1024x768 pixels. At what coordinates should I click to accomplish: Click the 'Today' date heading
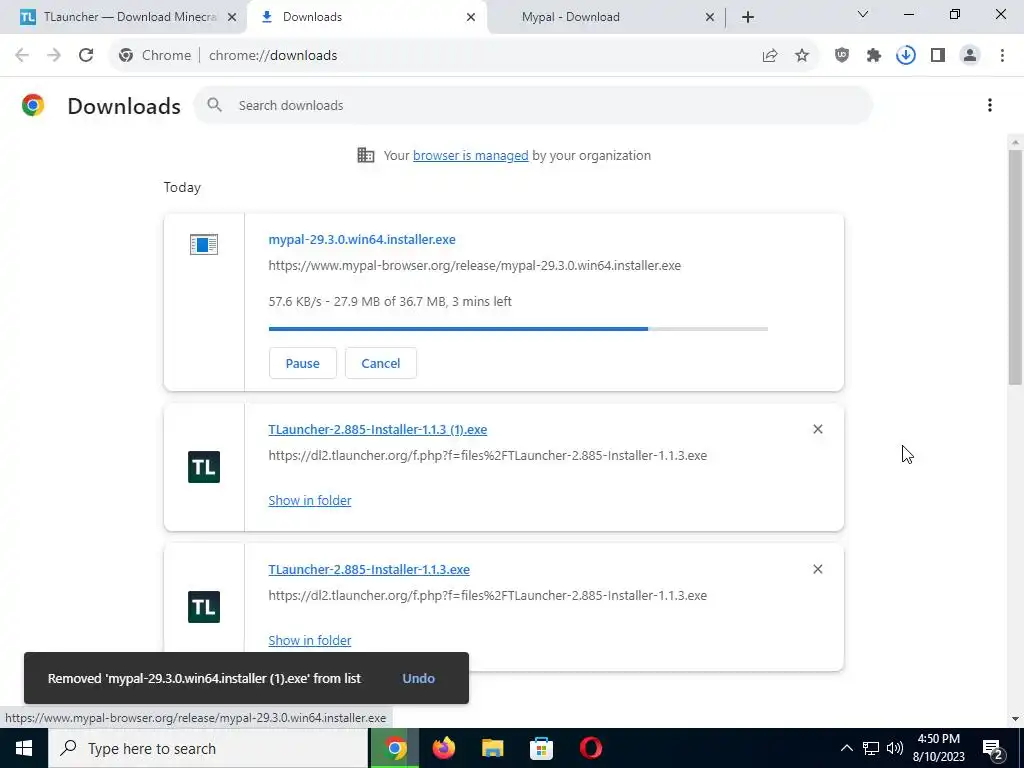pyautogui.click(x=182, y=187)
